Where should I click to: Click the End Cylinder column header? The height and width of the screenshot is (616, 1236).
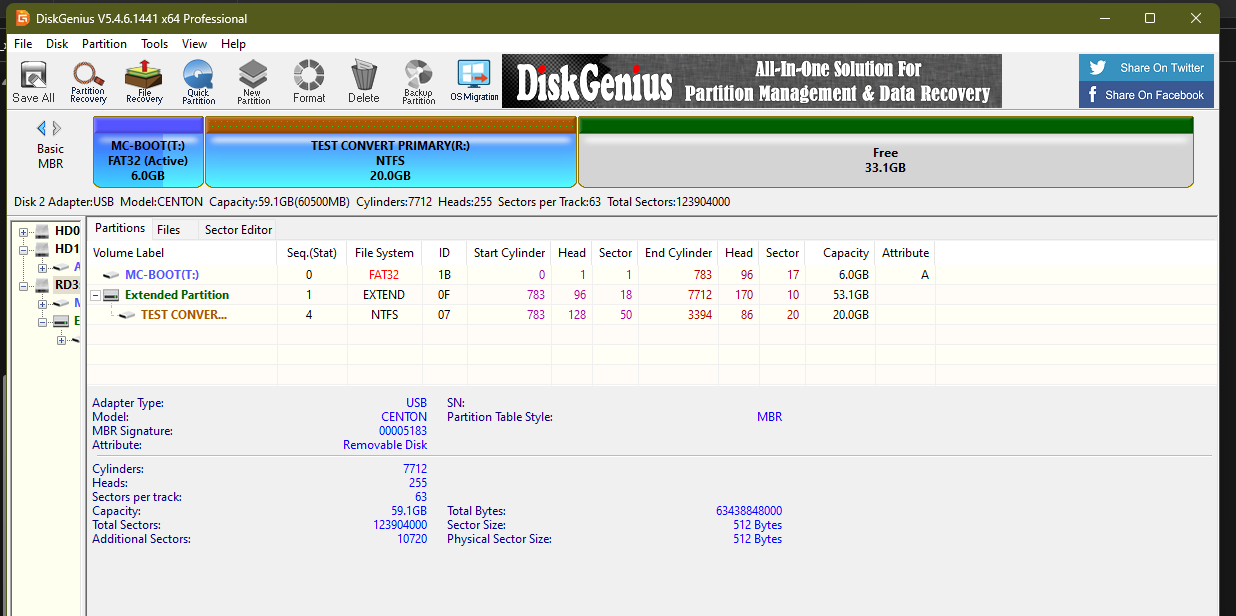(x=679, y=253)
